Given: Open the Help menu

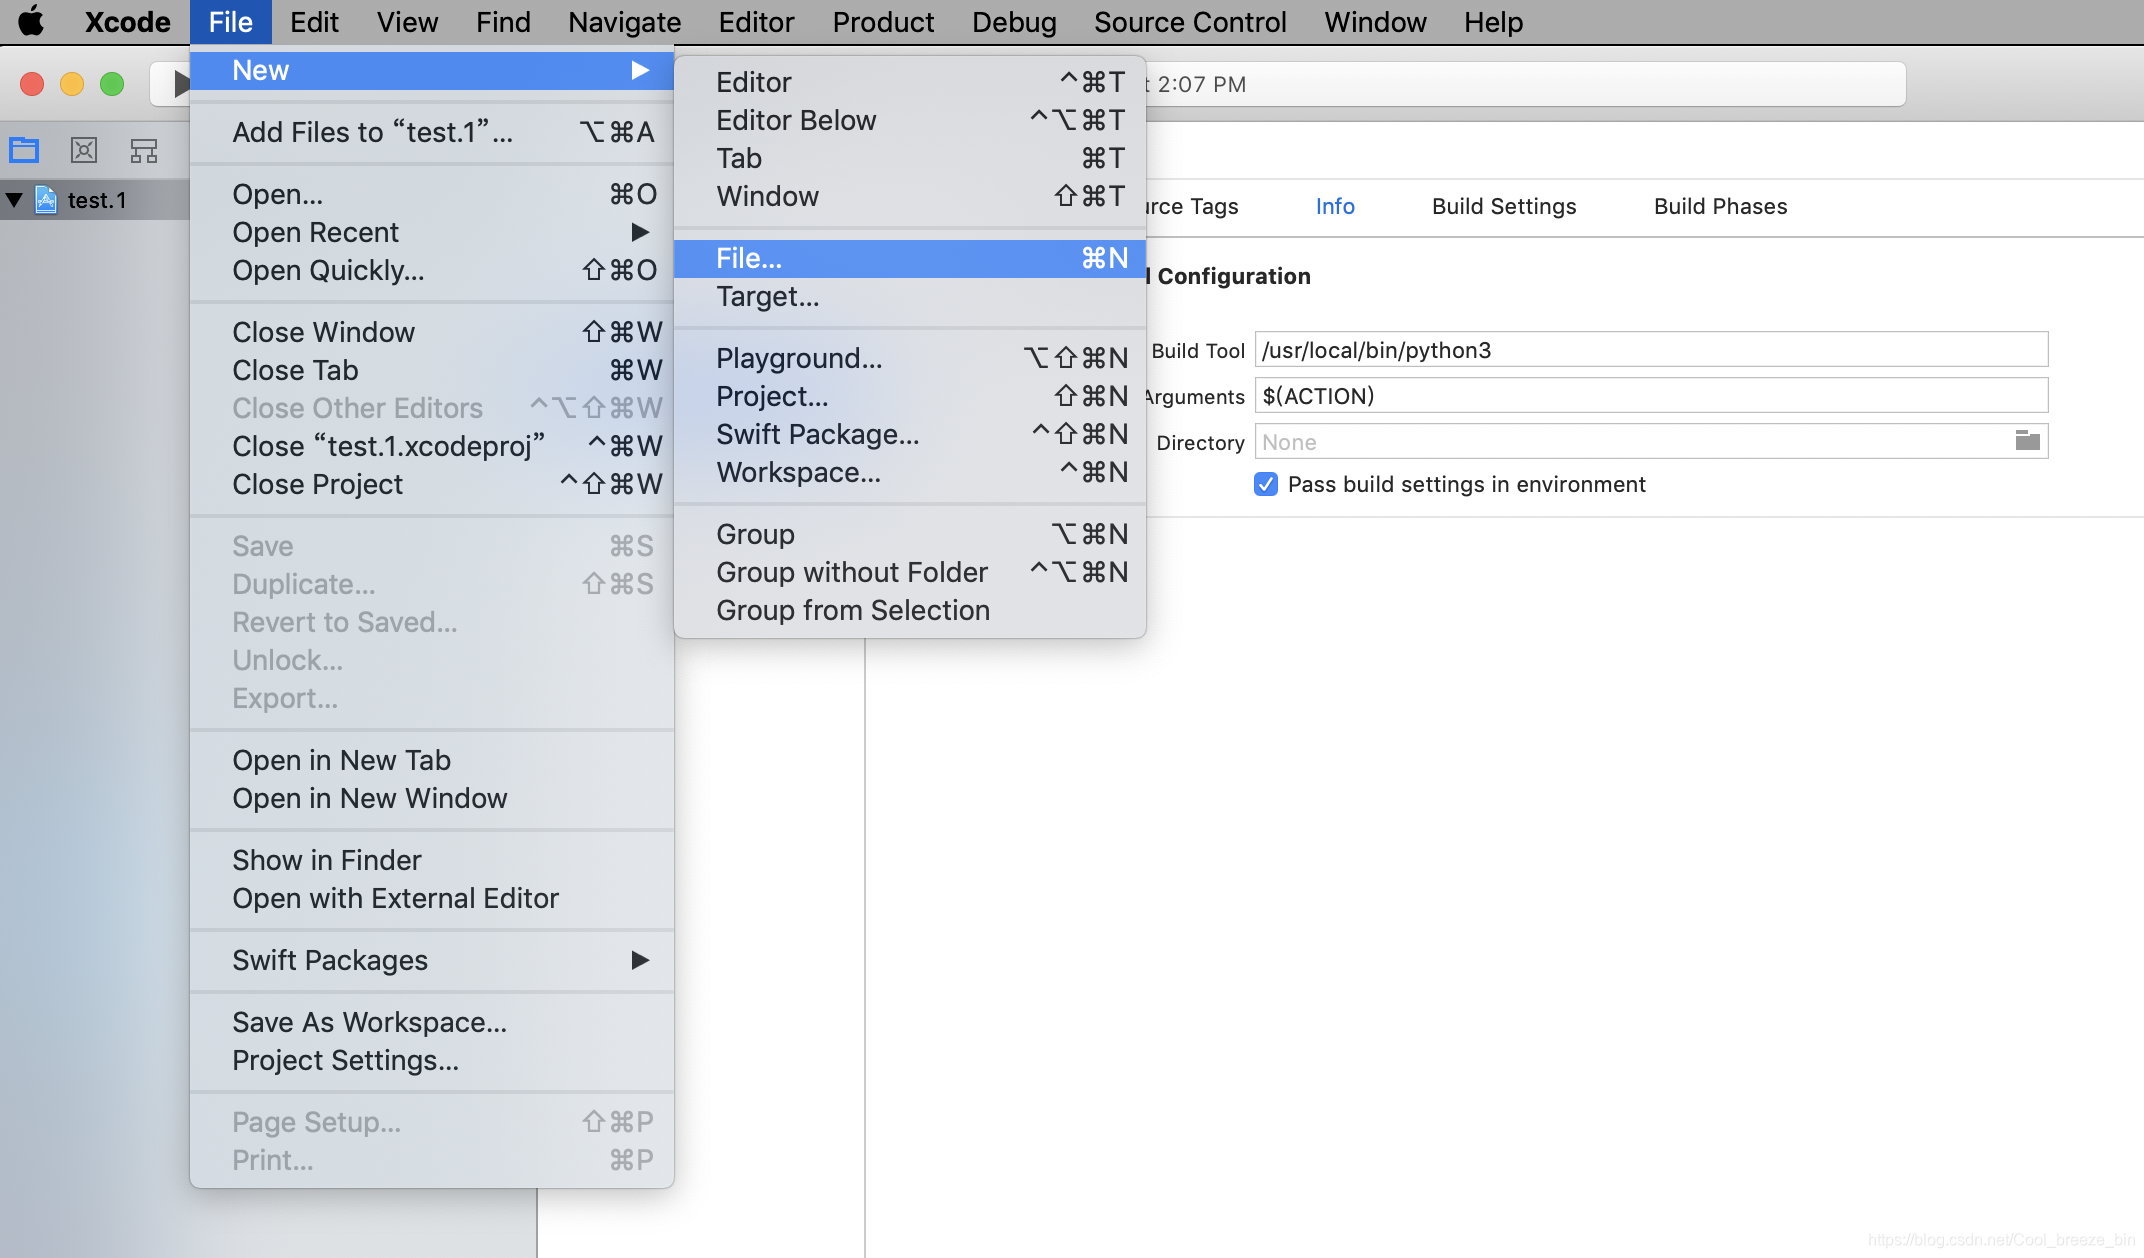Looking at the screenshot, I should point(1493,22).
